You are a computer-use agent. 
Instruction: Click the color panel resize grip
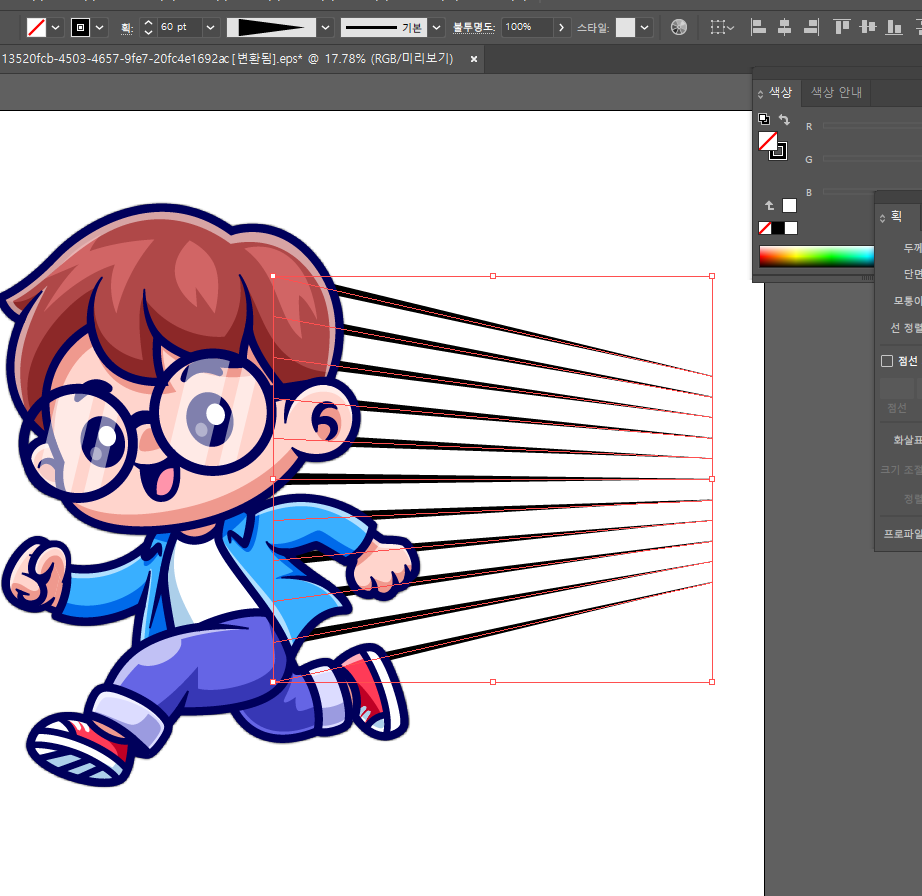pos(868,278)
